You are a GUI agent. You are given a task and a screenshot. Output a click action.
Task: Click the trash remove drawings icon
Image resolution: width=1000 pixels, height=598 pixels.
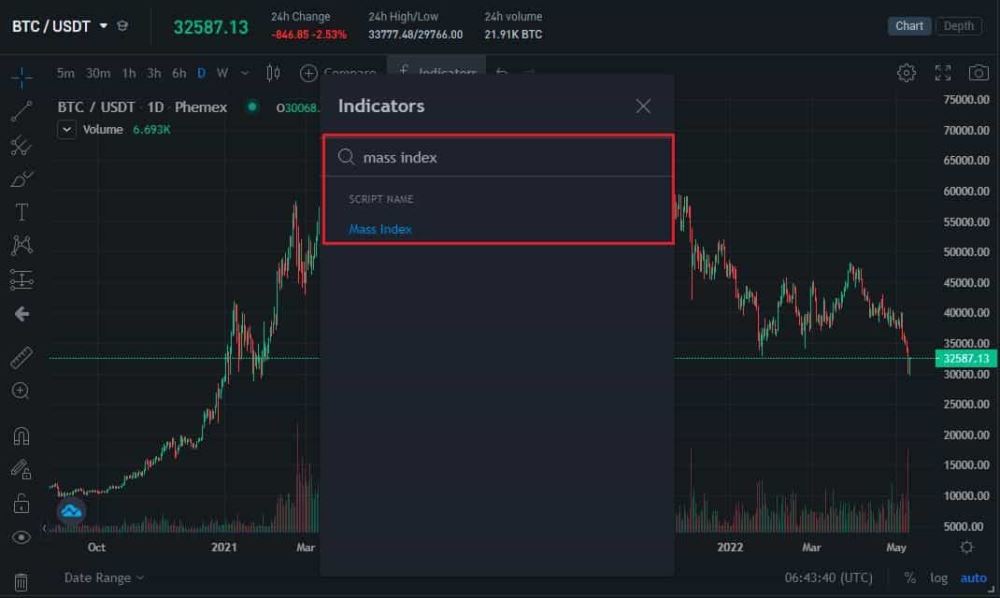21,581
